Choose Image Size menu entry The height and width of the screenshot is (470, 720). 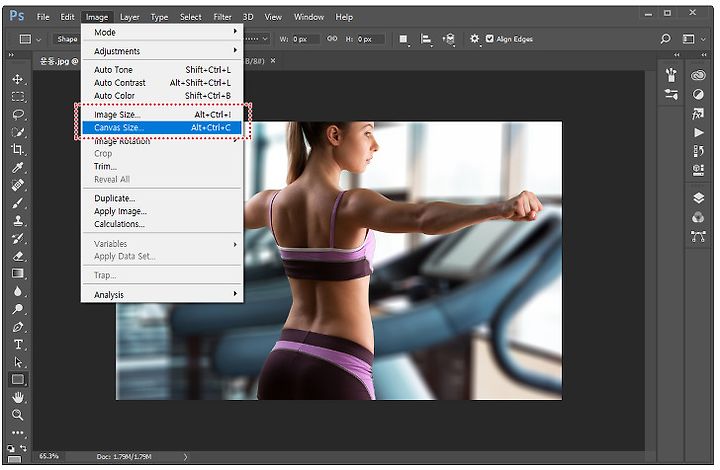click(x=162, y=115)
